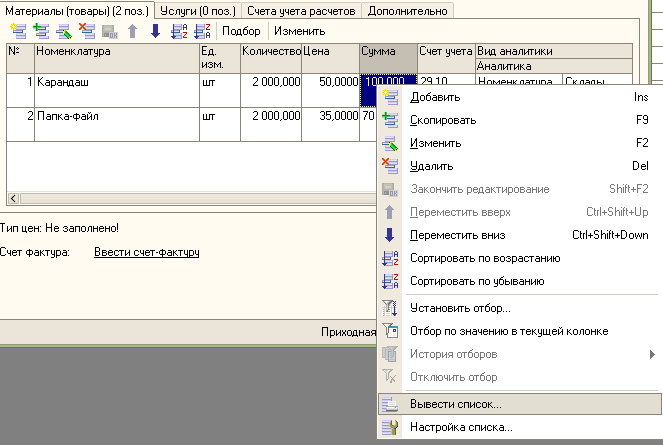Choose Добавить in the context menu
The image size is (663, 445).
tap(520, 97)
